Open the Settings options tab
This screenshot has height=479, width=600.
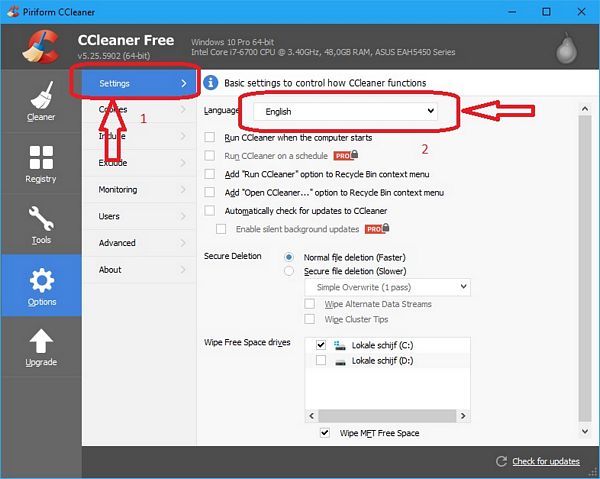pos(139,83)
